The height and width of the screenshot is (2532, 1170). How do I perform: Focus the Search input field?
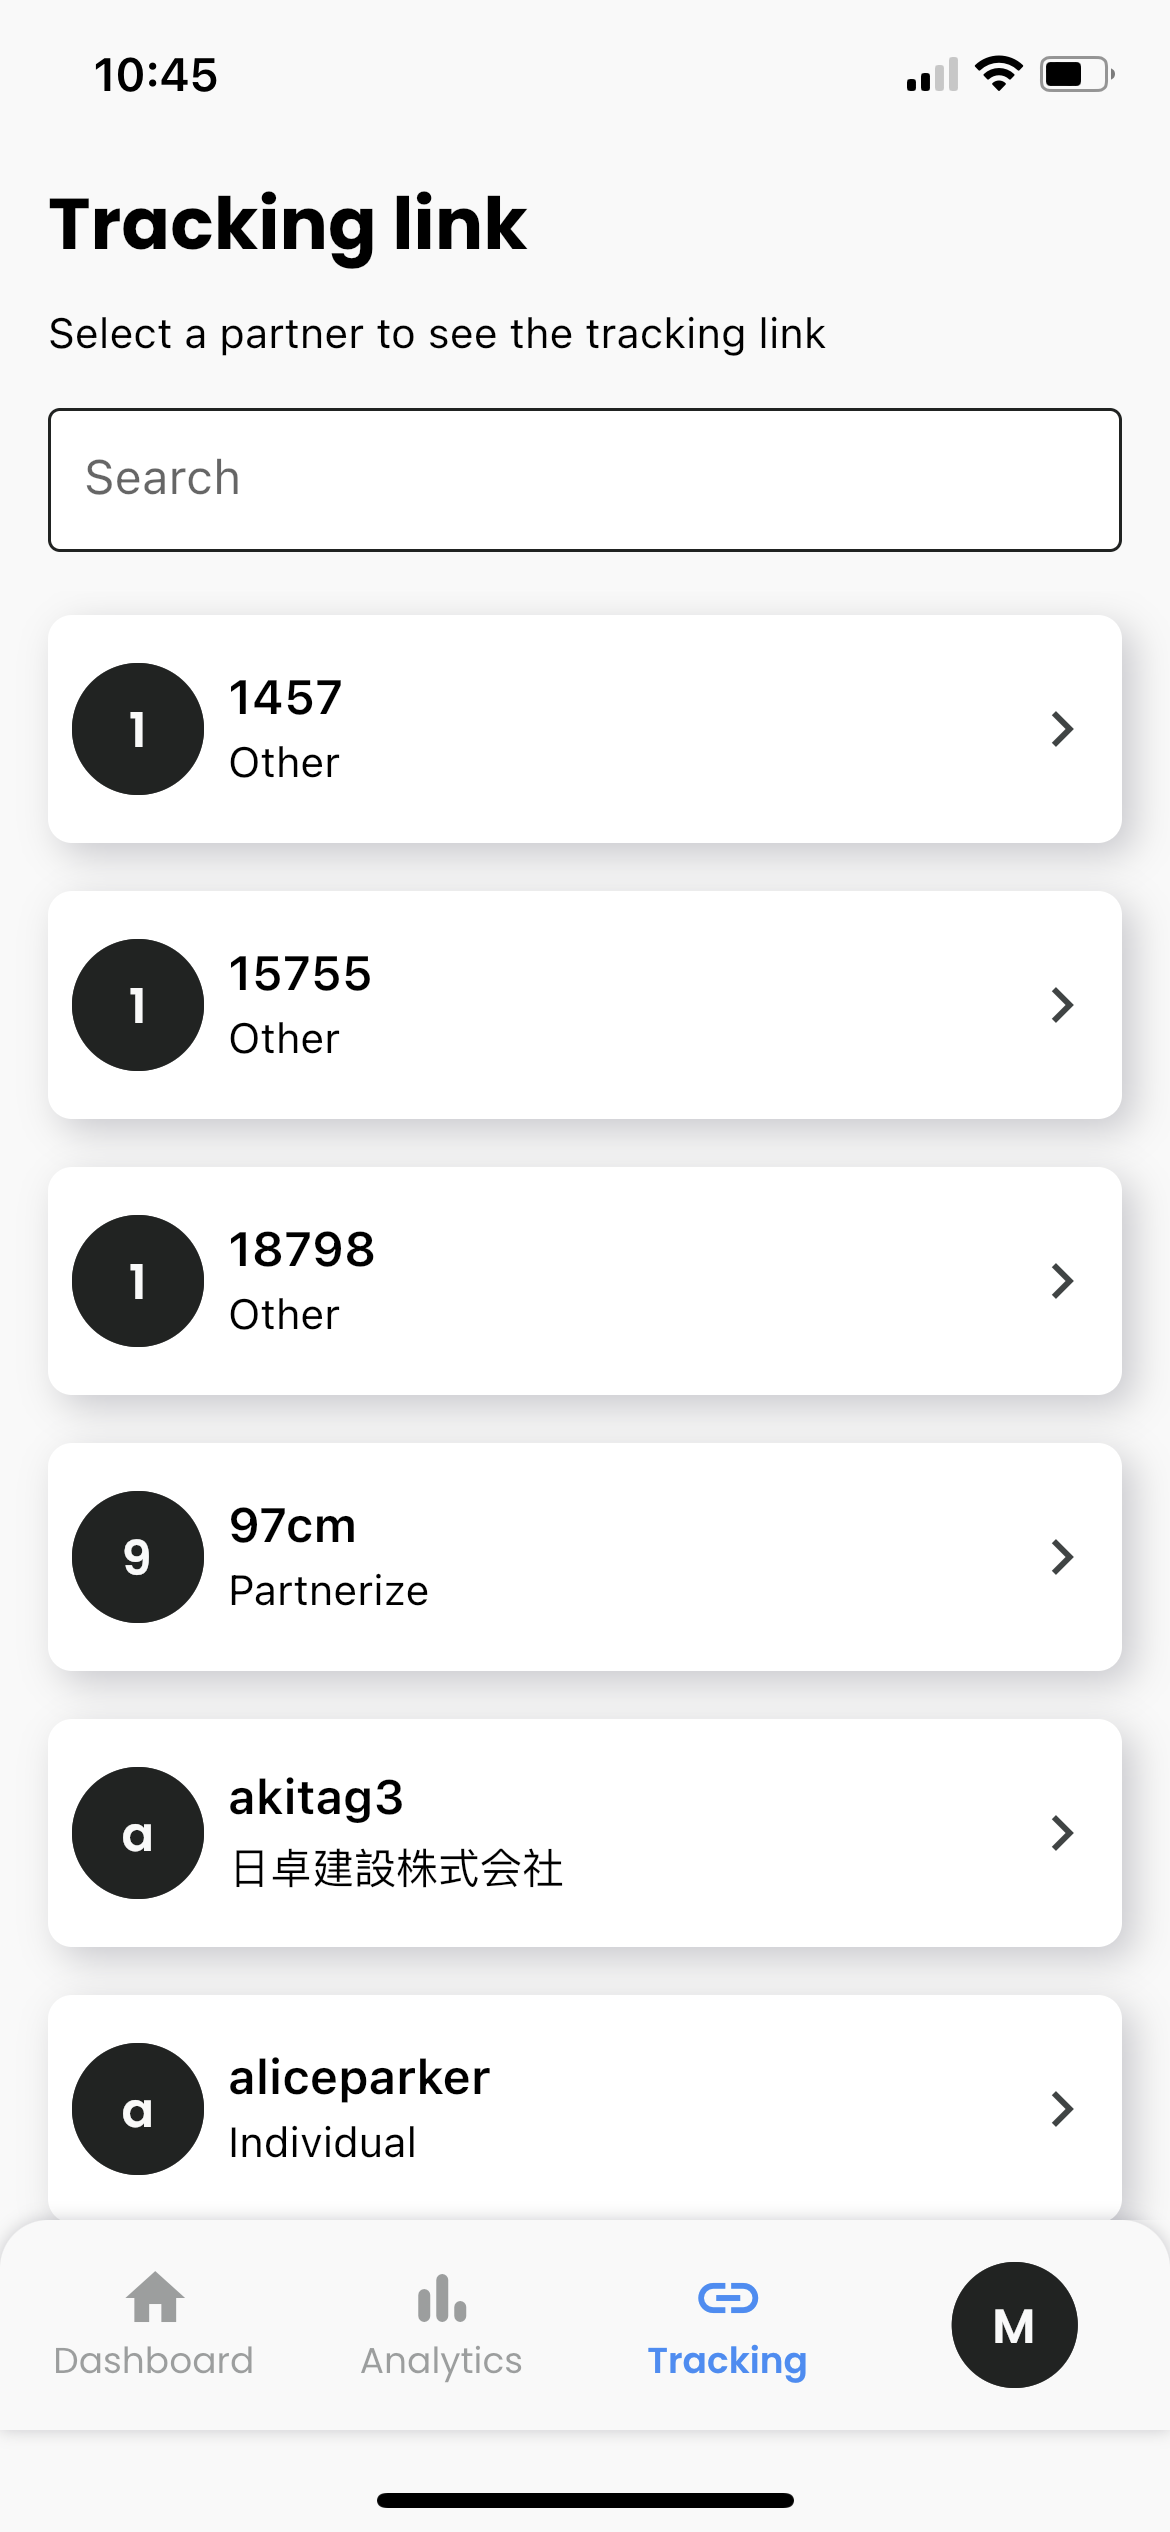pos(585,480)
